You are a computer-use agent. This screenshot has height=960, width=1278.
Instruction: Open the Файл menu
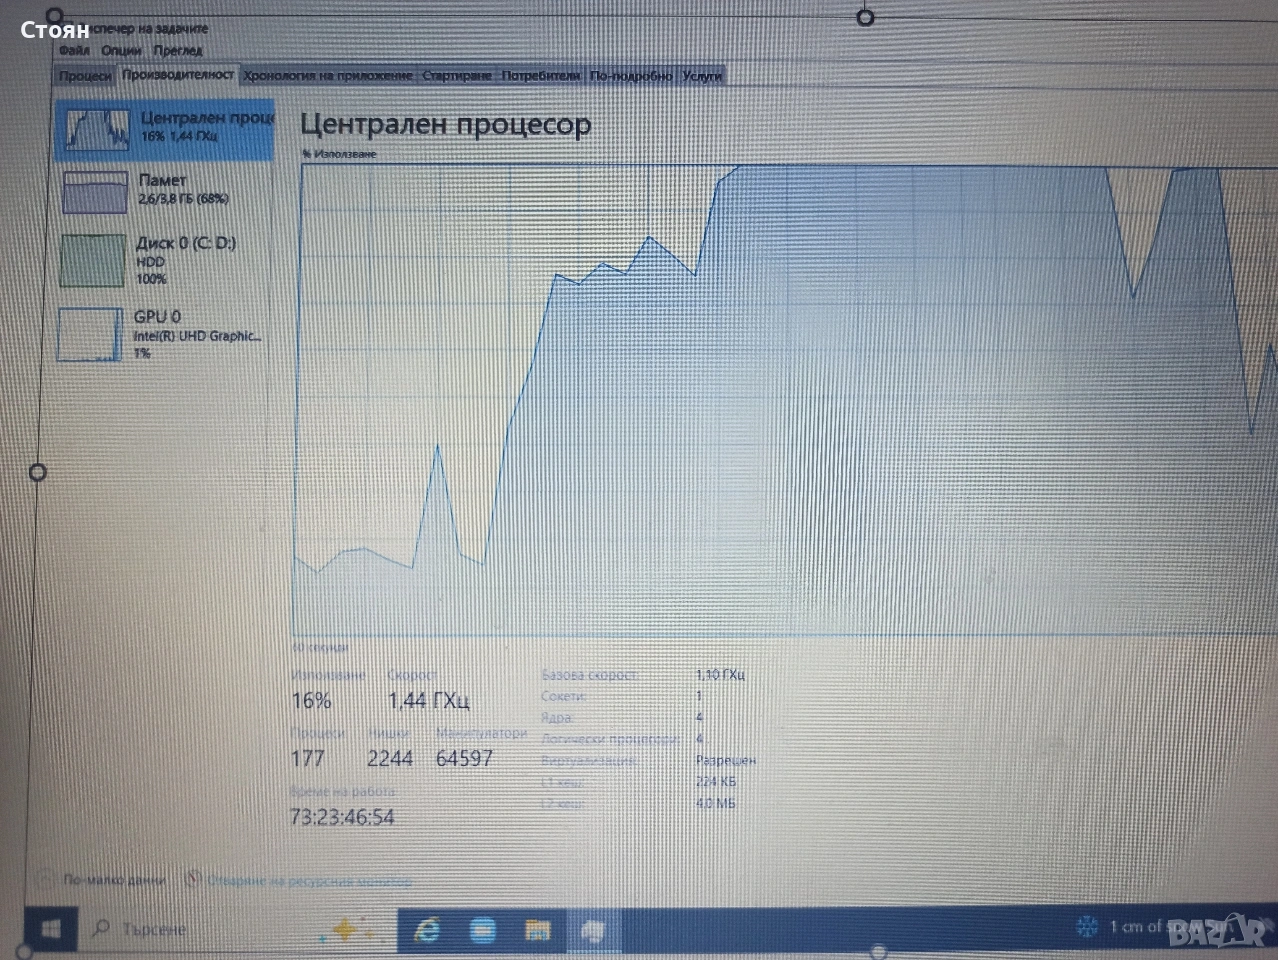coord(74,50)
